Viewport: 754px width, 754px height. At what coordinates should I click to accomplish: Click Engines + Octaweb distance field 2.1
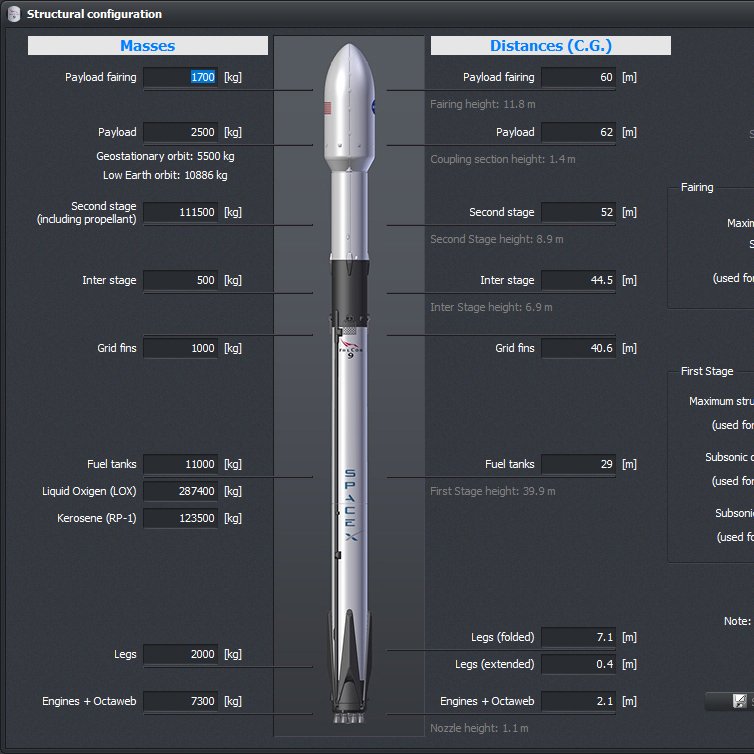(578, 701)
